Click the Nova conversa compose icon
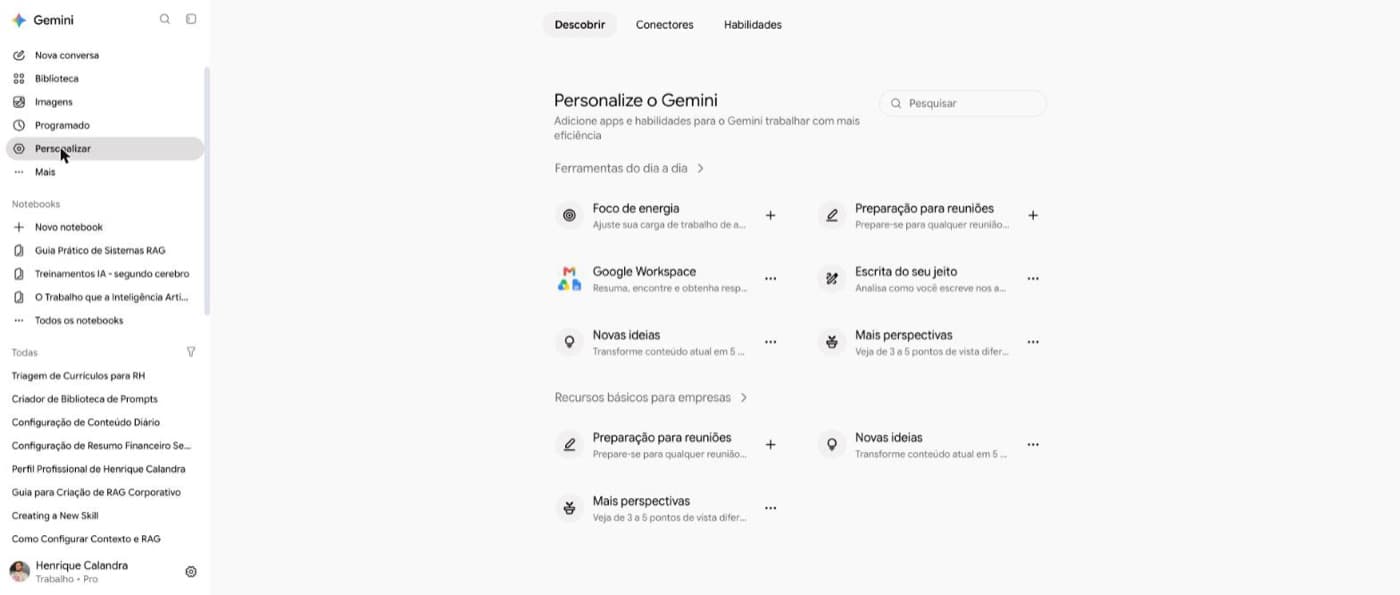1400x595 pixels. point(18,55)
